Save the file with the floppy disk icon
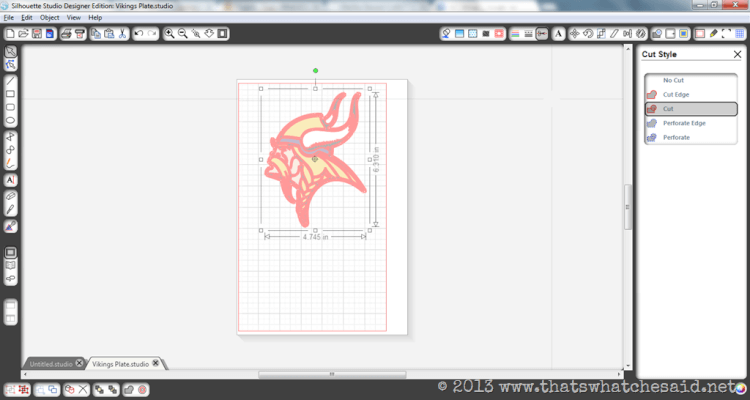 tap(36, 33)
